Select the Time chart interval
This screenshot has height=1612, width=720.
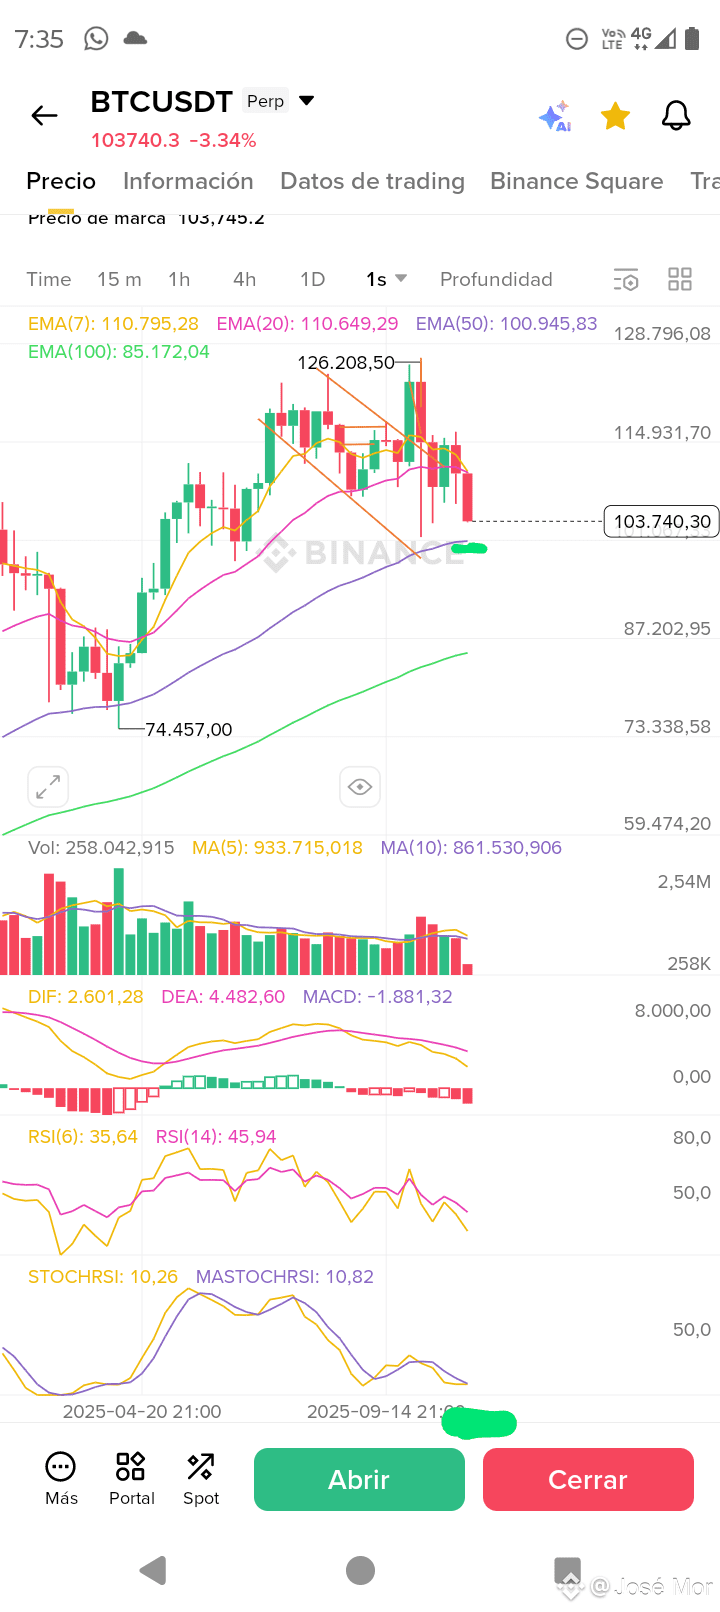point(49,279)
